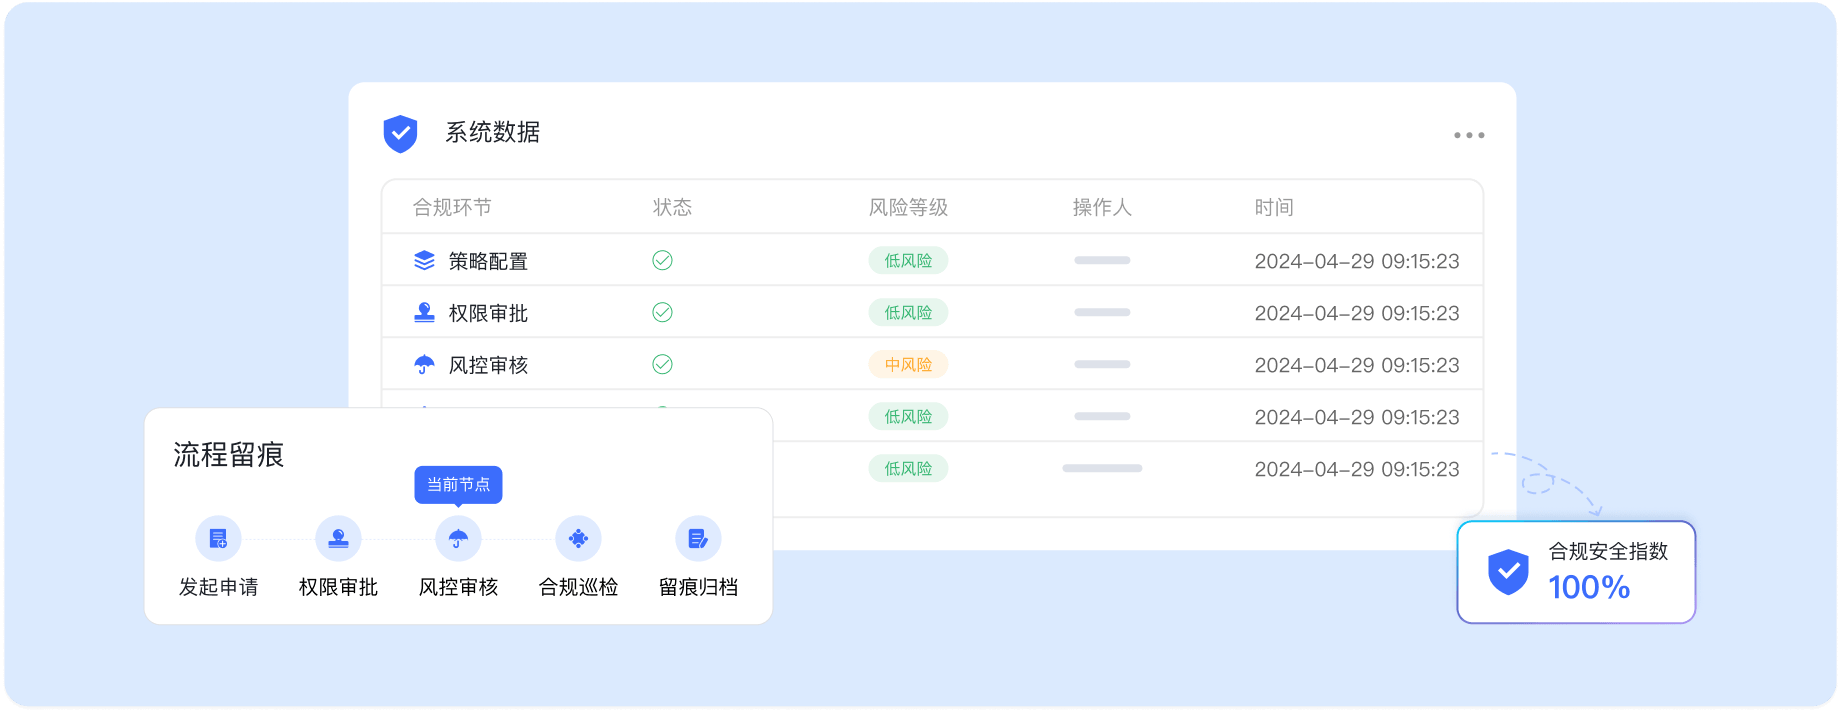Click the timestamp in 策略配置 row
1841x713 pixels.
1357,261
